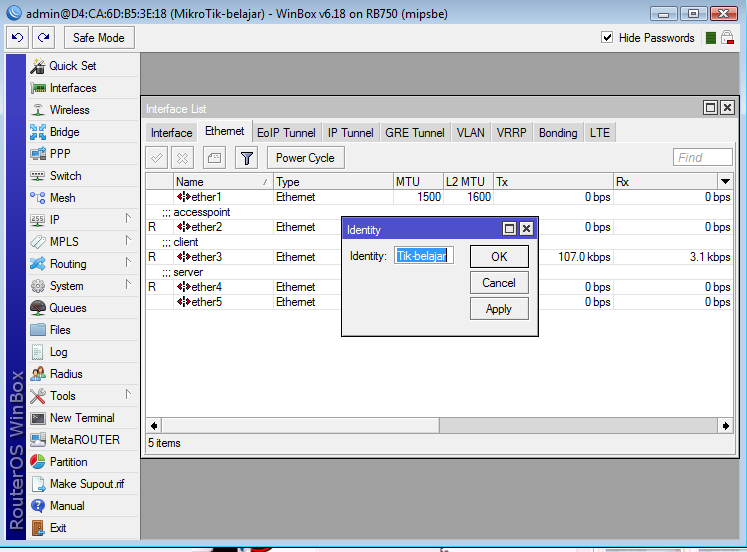Open the Log viewer

(x=83, y=352)
